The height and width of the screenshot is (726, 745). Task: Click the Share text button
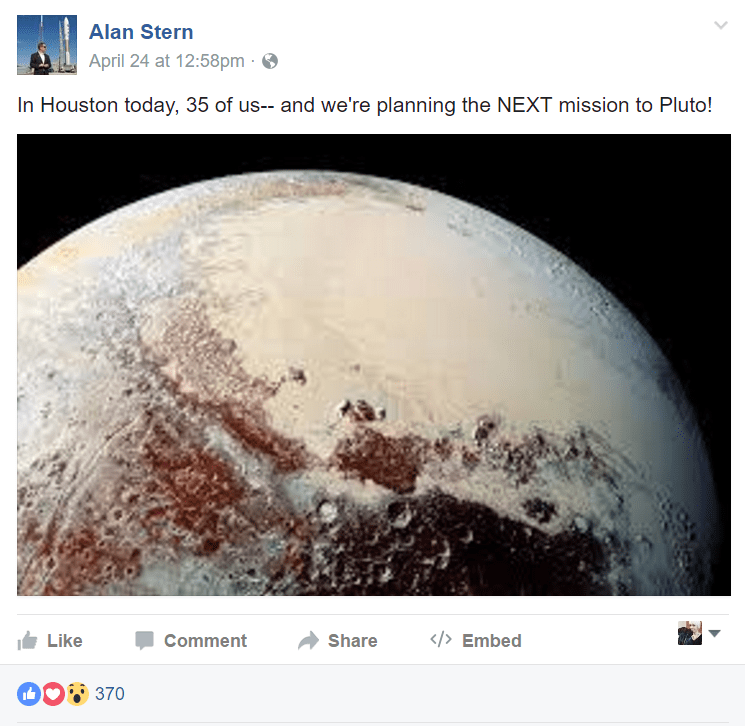pos(353,640)
